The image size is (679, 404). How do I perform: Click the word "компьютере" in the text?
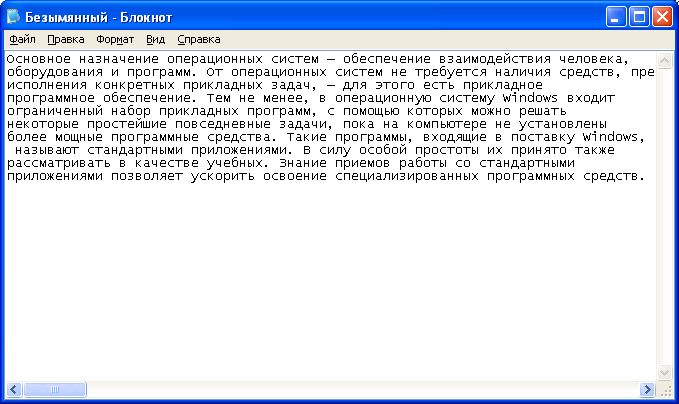point(447,124)
